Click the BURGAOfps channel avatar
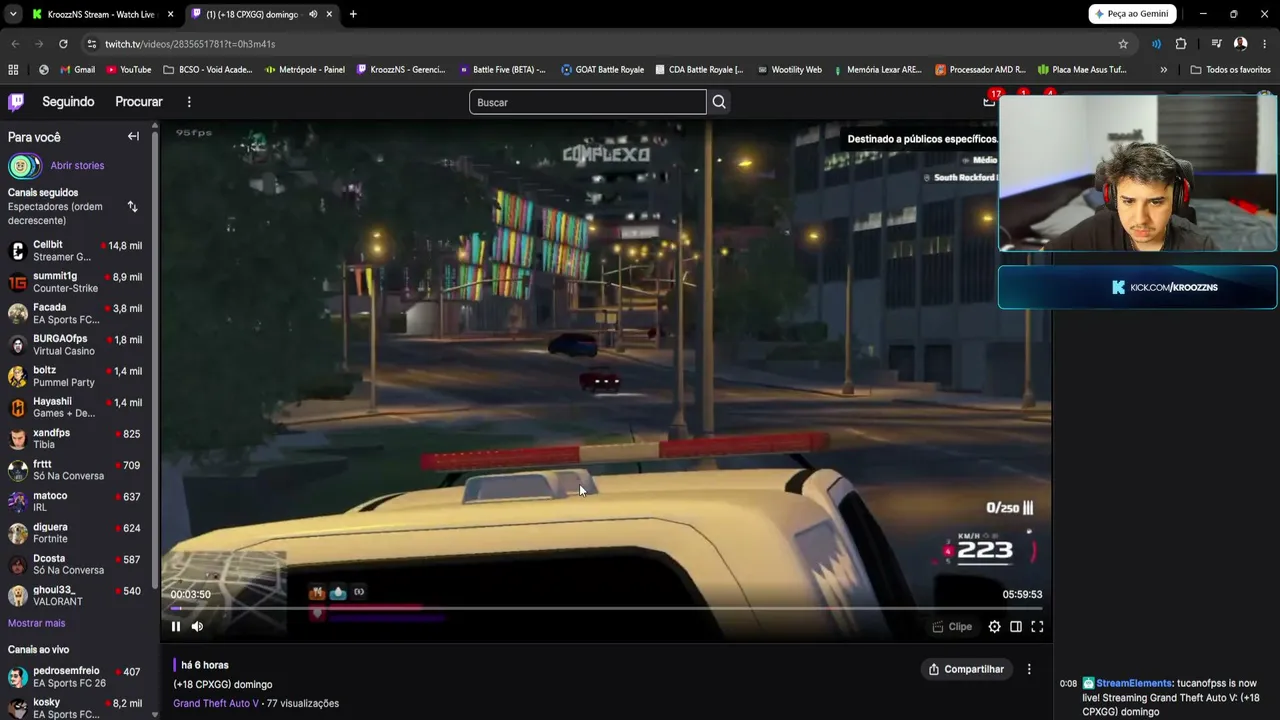 pyautogui.click(x=17, y=345)
